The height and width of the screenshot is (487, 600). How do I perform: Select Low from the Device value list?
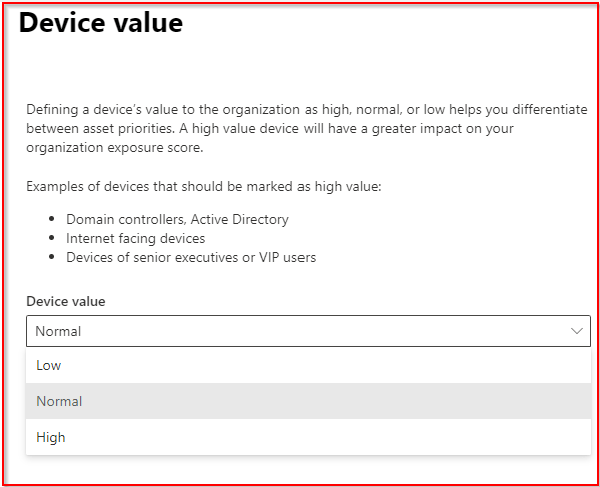[x=48, y=366]
